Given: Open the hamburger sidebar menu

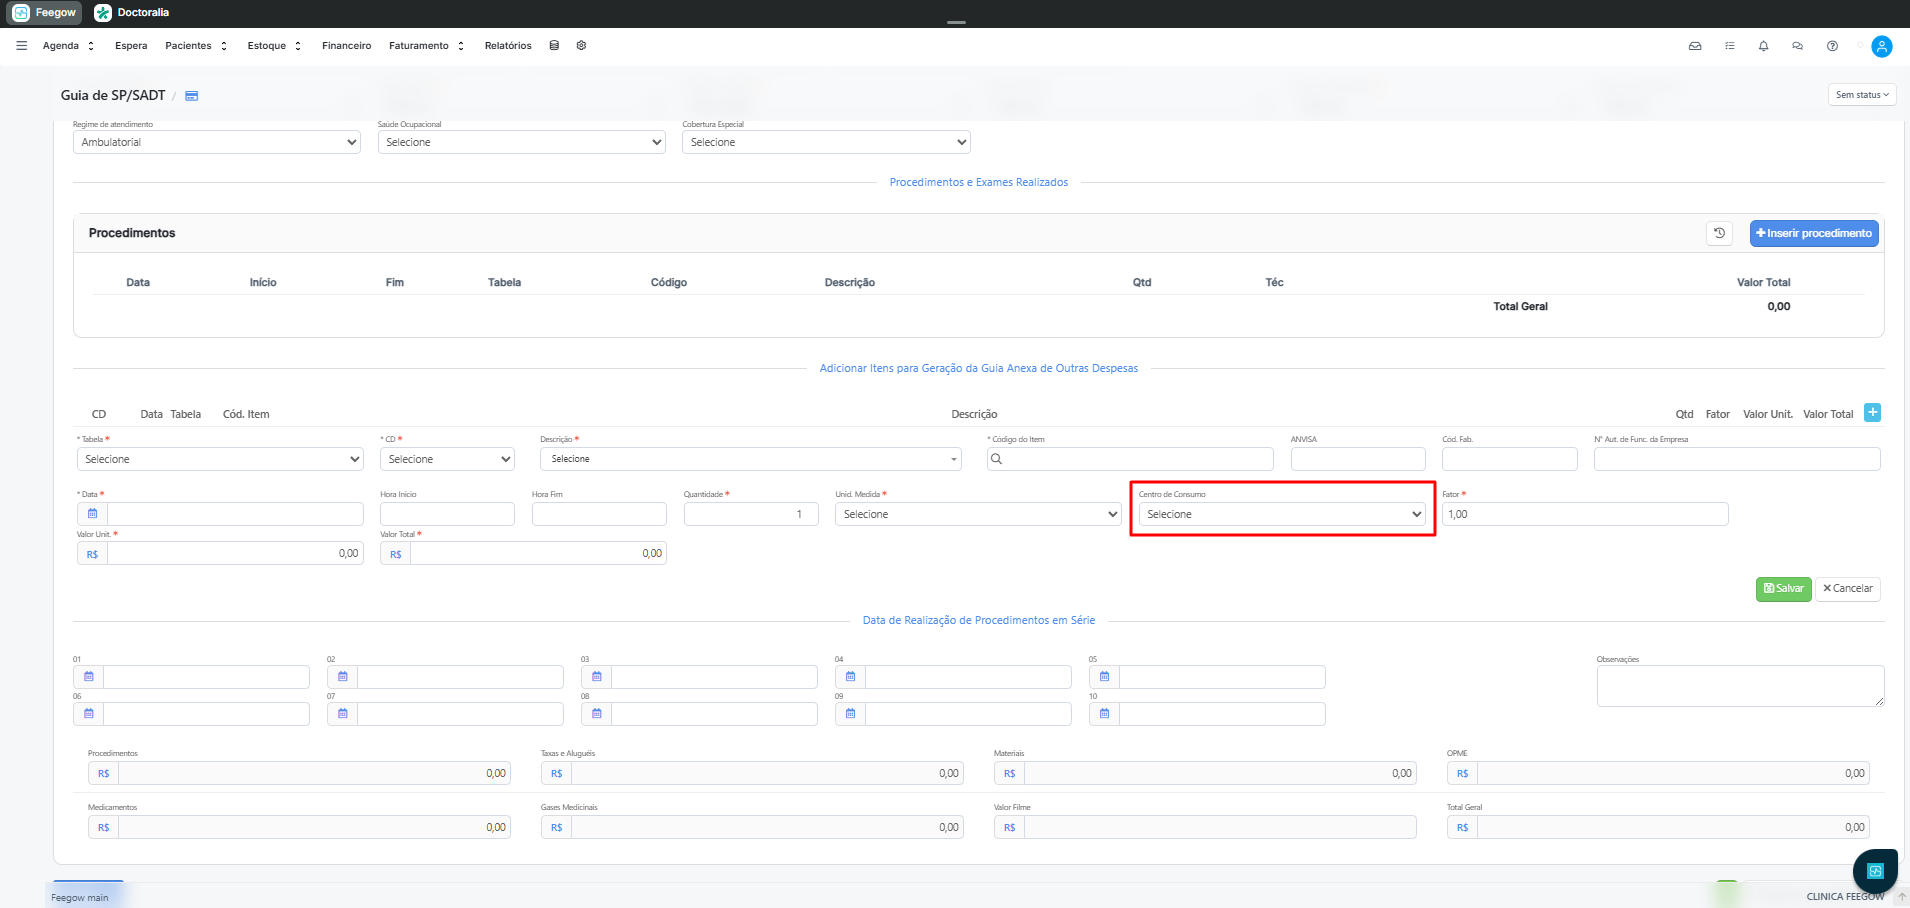Looking at the screenshot, I should [x=21, y=46].
